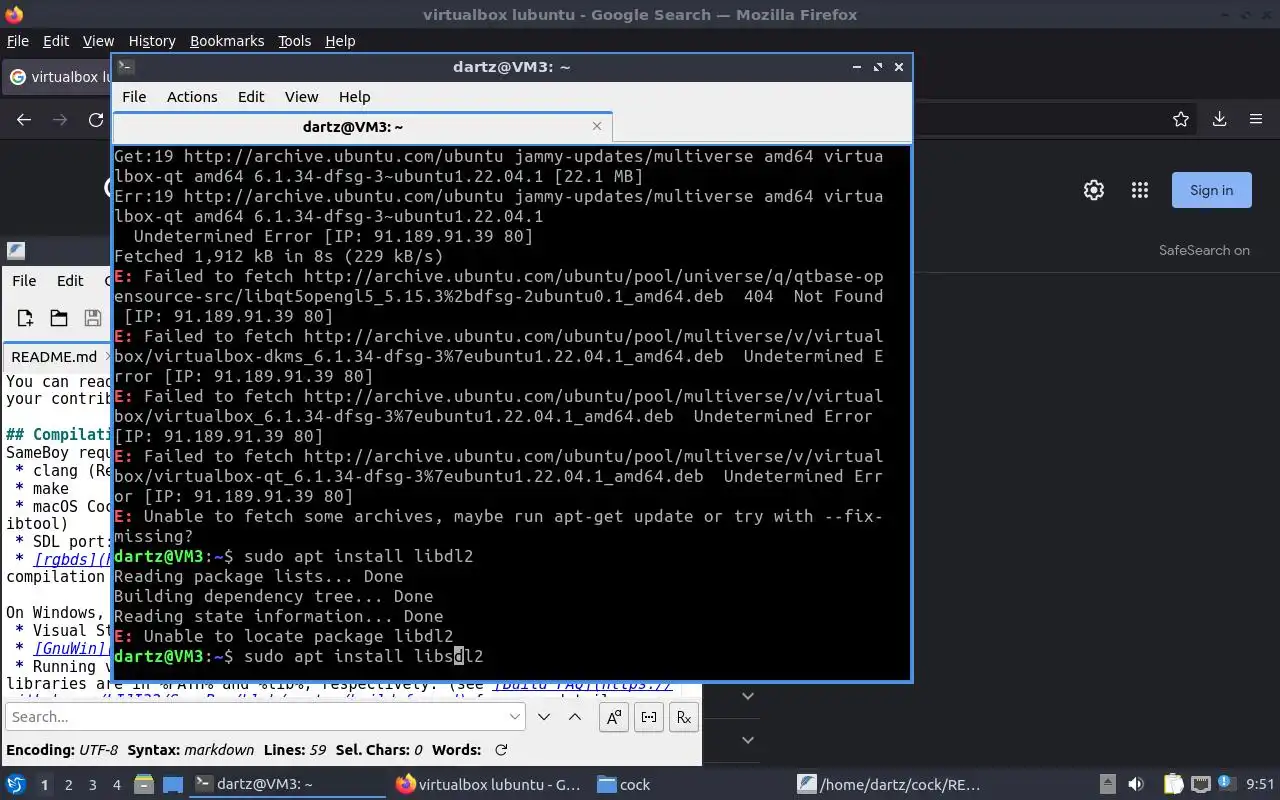Viewport: 1280px width, 800px height.
Task: Open the terminal File menu
Action: (134, 97)
